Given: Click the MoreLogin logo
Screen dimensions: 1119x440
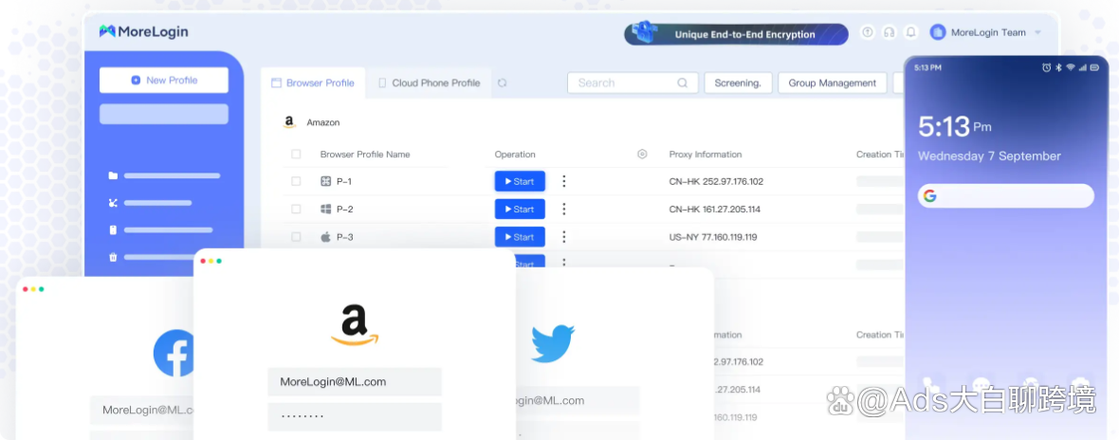Looking at the screenshot, I should (143, 31).
